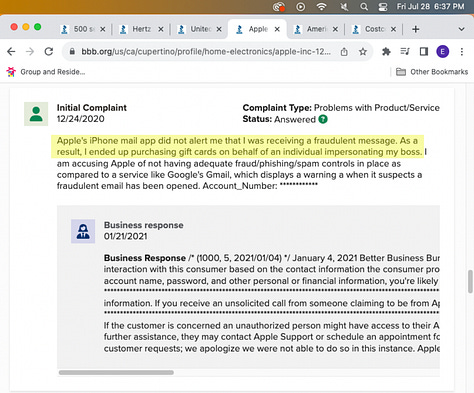Open the profile avatar labeled E
This screenshot has height=393, width=474.
[x=443, y=52]
